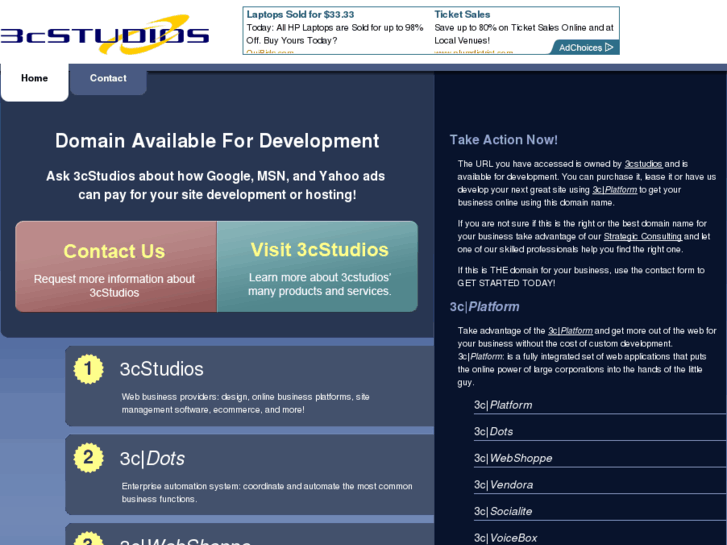Follow the 3cstudios link in Take Action paragraph
The height and width of the screenshot is (545, 727).
(x=643, y=164)
